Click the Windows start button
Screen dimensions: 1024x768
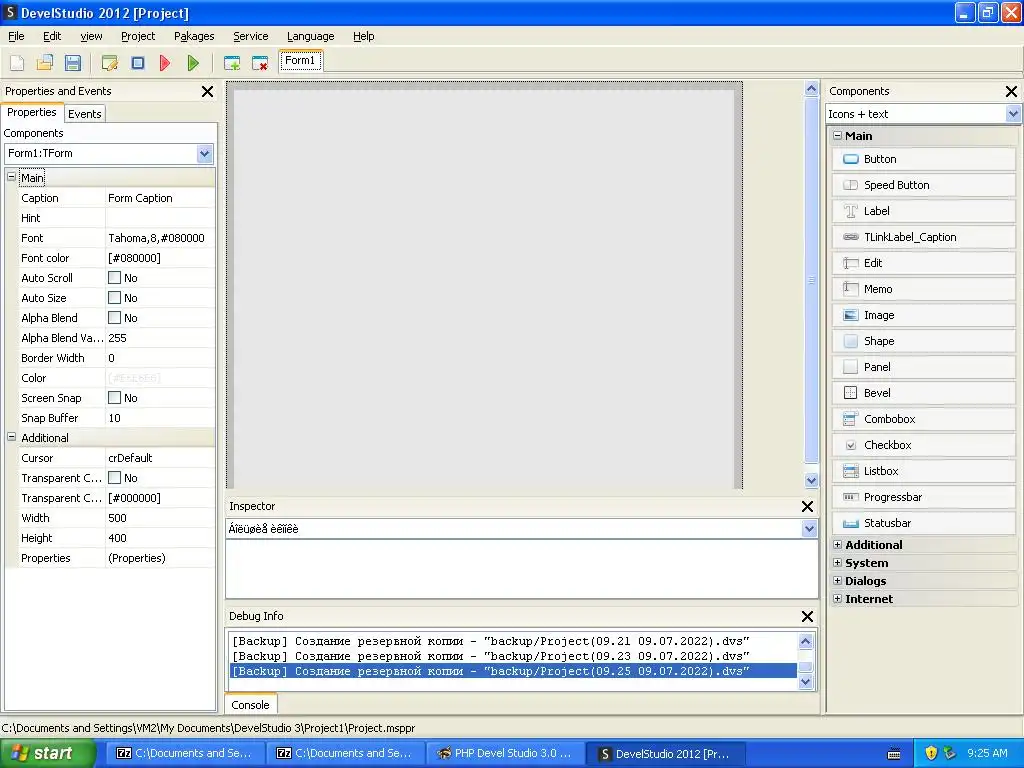(x=47, y=753)
